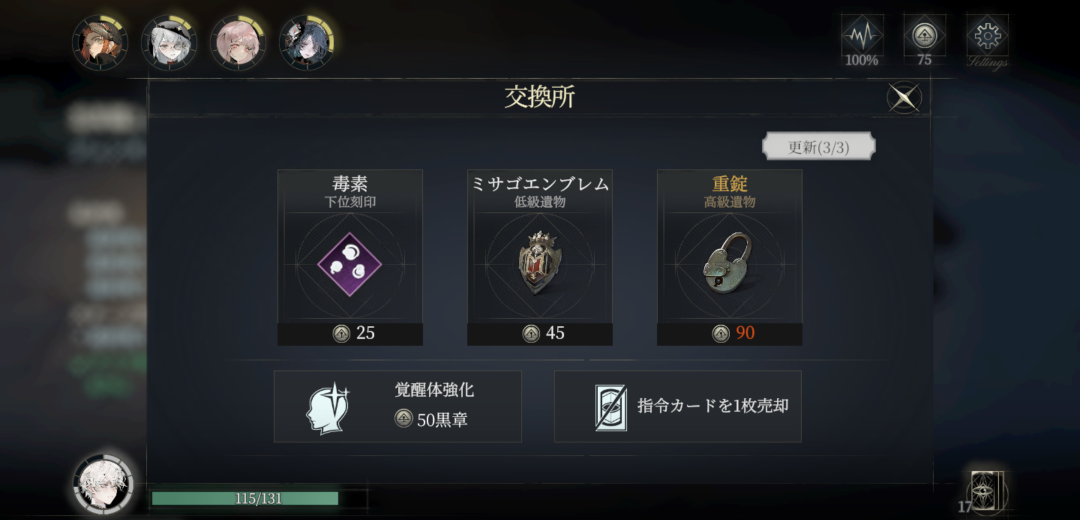Select the silver-haired character portrait
The height and width of the screenshot is (520, 1080).
169,43
